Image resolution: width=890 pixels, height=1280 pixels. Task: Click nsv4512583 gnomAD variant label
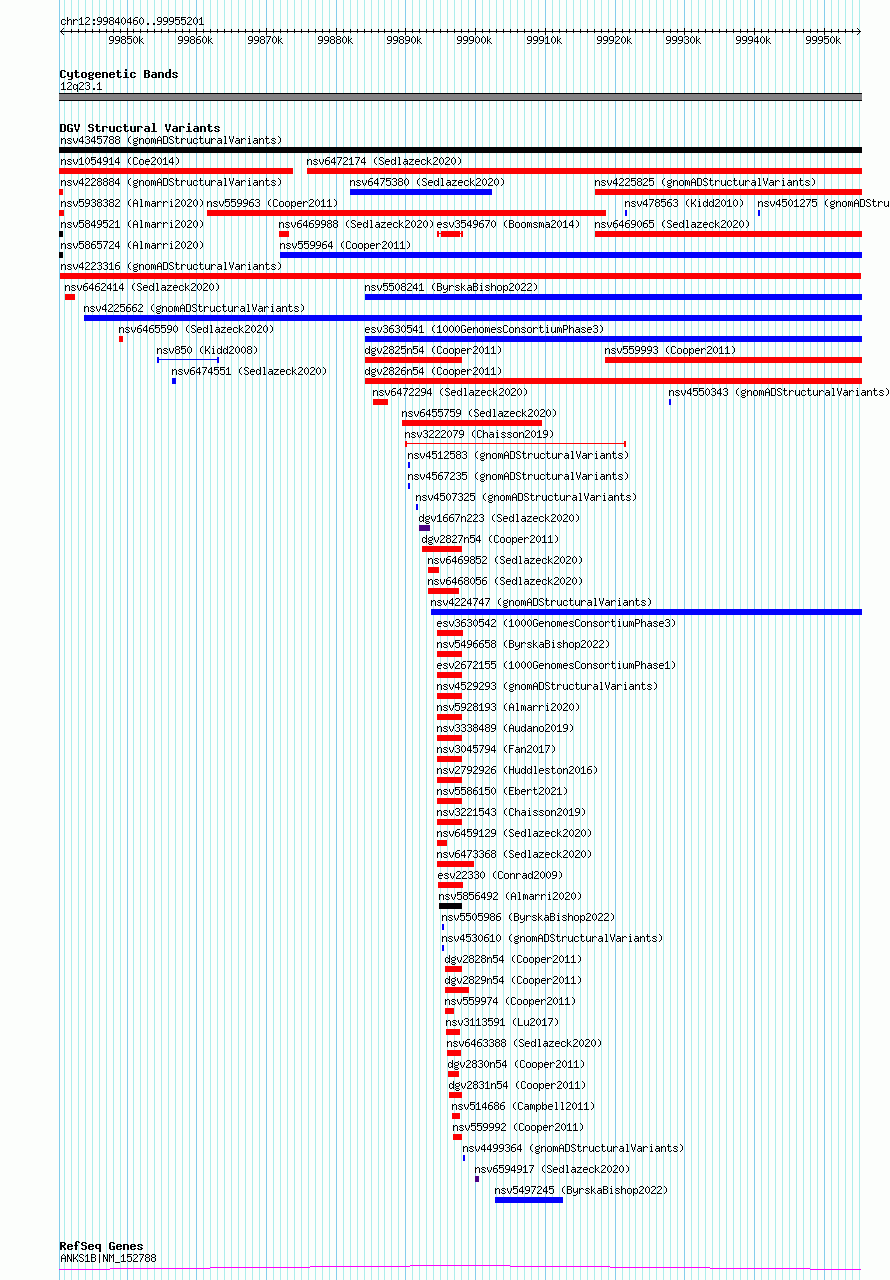[x=518, y=455]
